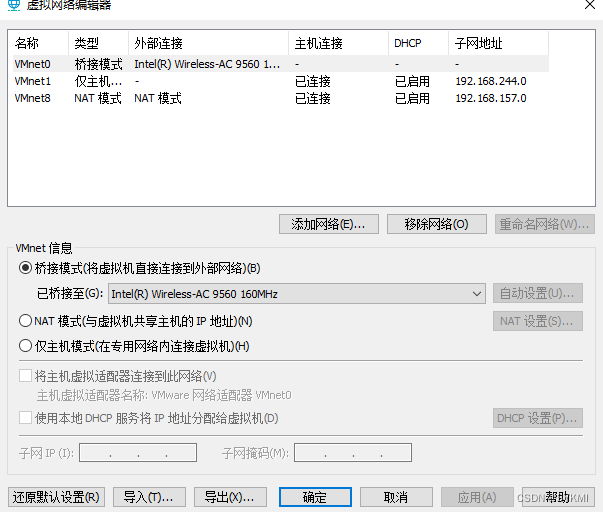Image resolution: width=603 pixels, height=512 pixels.
Task: Click the 应用(A) button
Action: click(477, 497)
